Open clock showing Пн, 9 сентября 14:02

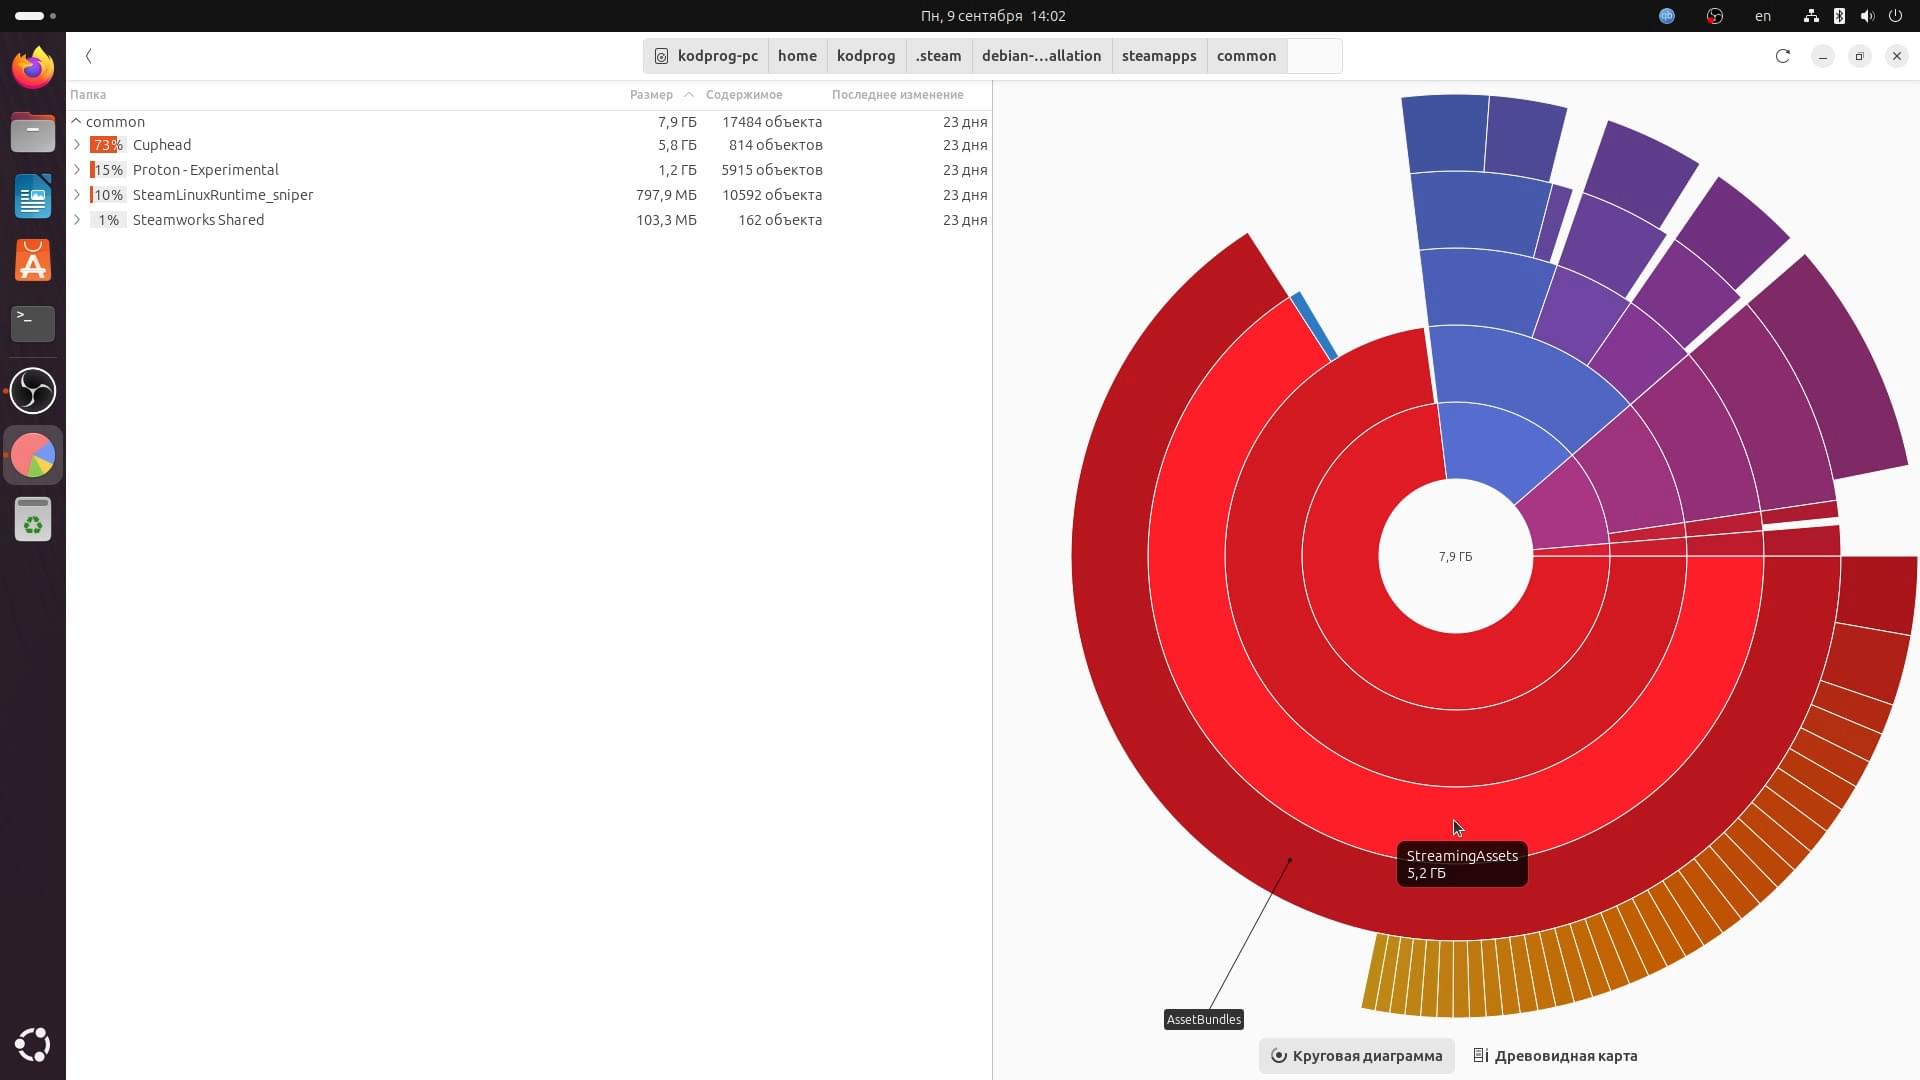click(x=993, y=16)
